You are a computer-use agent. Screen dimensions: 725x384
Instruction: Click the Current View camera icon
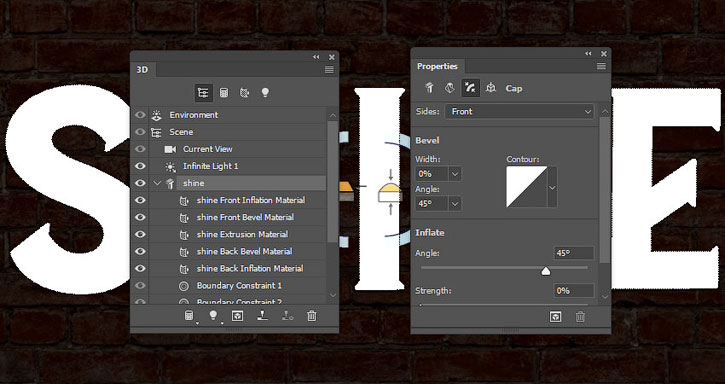point(170,149)
